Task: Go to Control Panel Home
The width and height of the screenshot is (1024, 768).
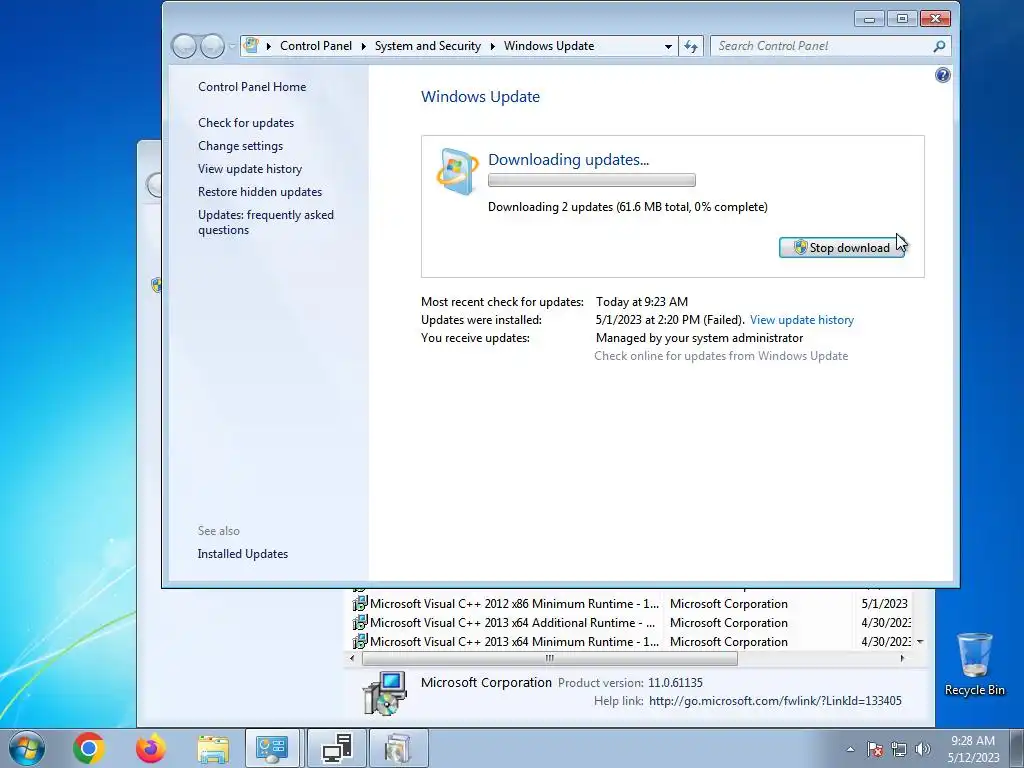Action: click(x=252, y=87)
